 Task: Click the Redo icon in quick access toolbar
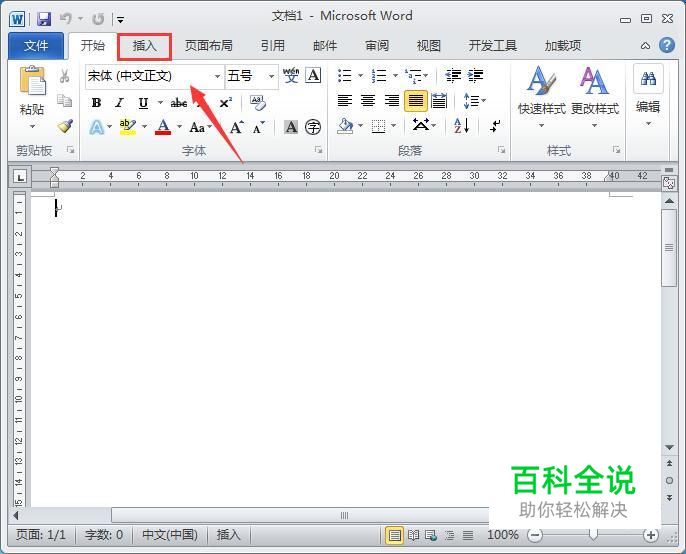point(98,18)
